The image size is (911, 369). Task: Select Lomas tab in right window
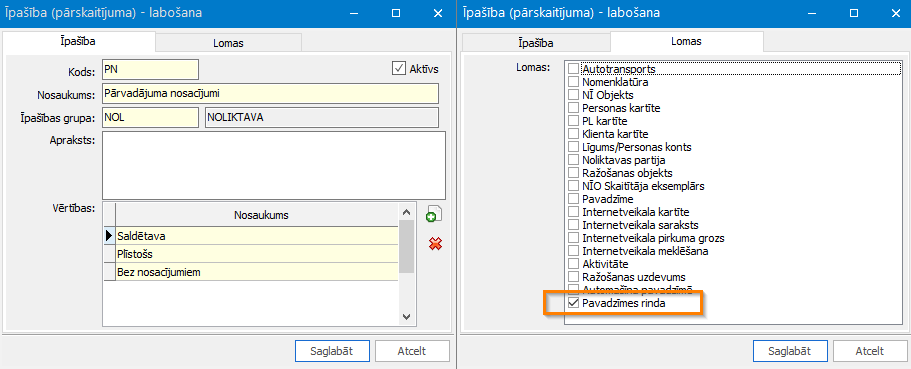[686, 41]
